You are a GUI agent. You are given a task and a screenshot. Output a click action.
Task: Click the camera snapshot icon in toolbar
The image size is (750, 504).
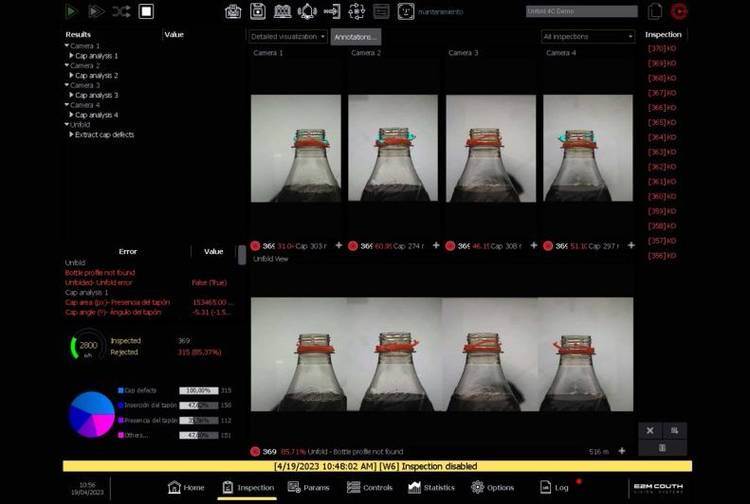(233, 12)
